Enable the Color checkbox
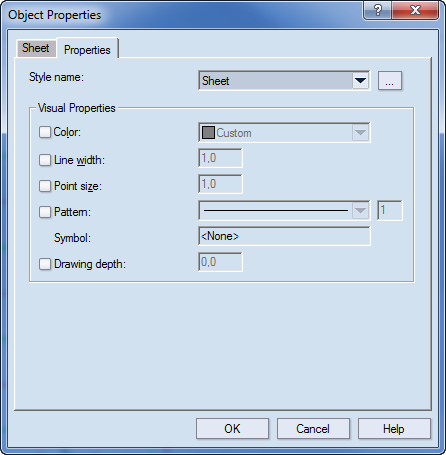This screenshot has width=446, height=455. [45, 132]
